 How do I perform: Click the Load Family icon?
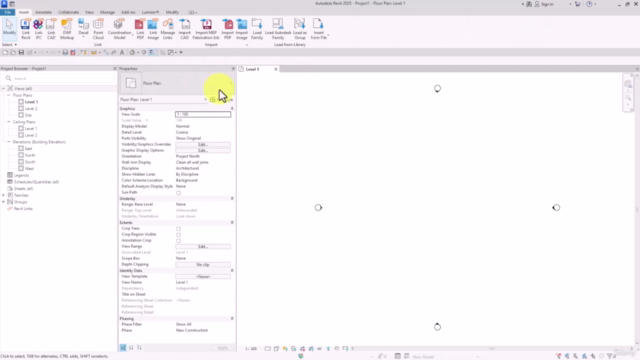point(257,29)
